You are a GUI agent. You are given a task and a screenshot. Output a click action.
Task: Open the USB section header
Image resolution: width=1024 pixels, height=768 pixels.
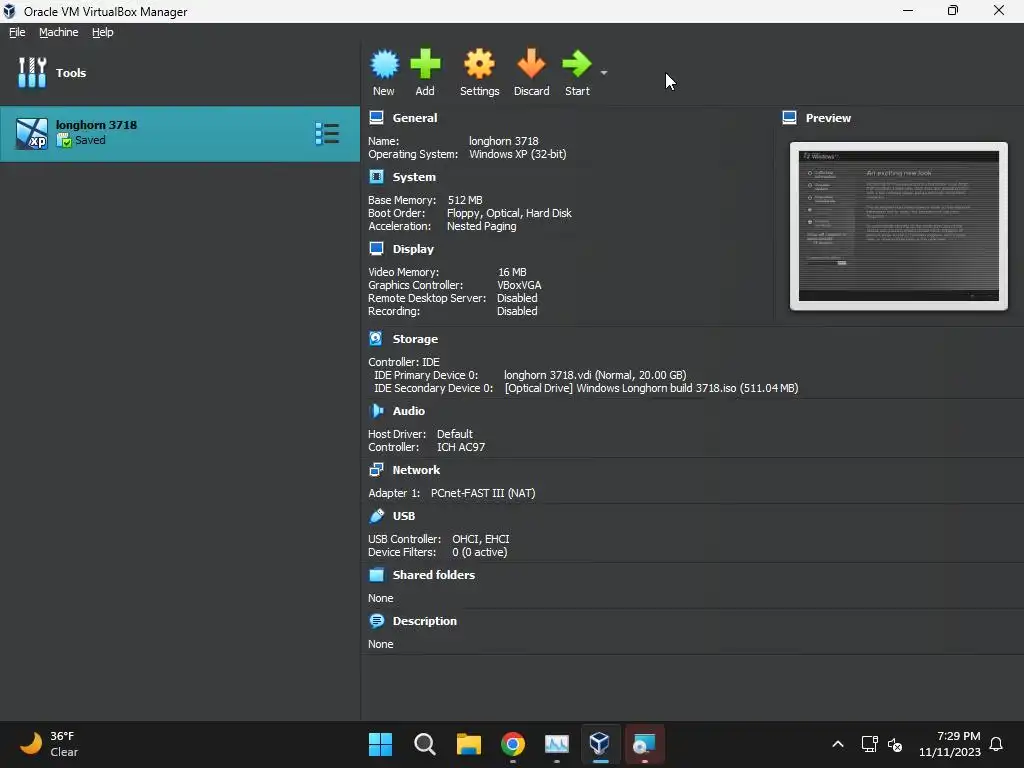[404, 516]
